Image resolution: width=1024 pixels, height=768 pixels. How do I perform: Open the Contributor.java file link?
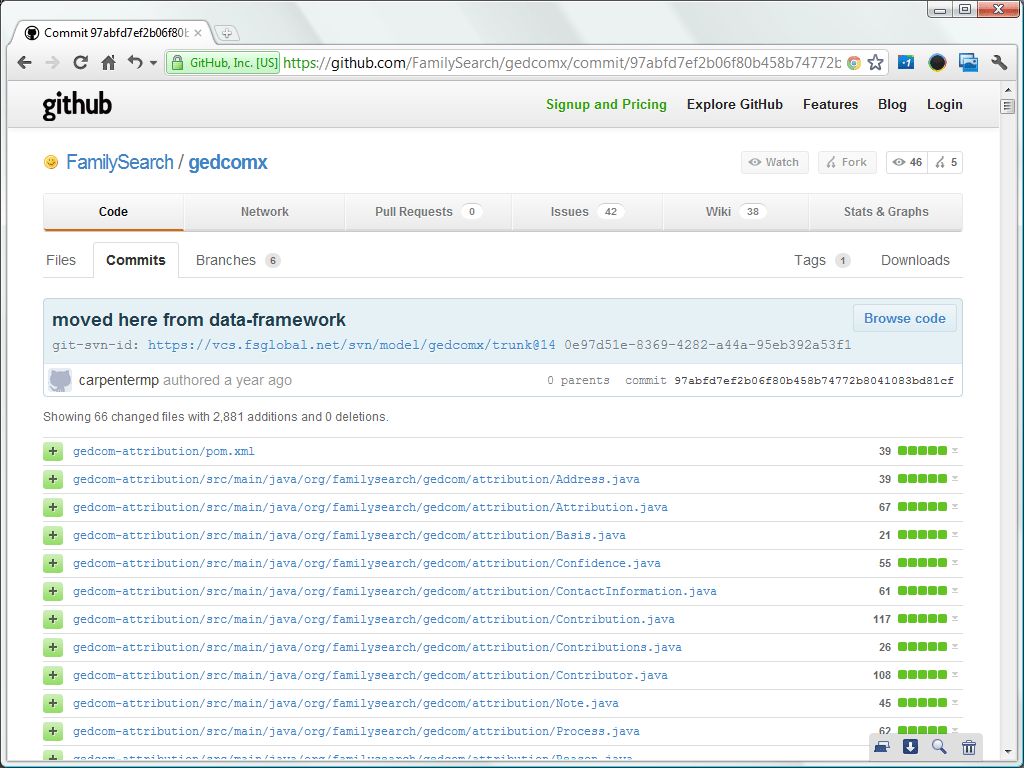(370, 676)
